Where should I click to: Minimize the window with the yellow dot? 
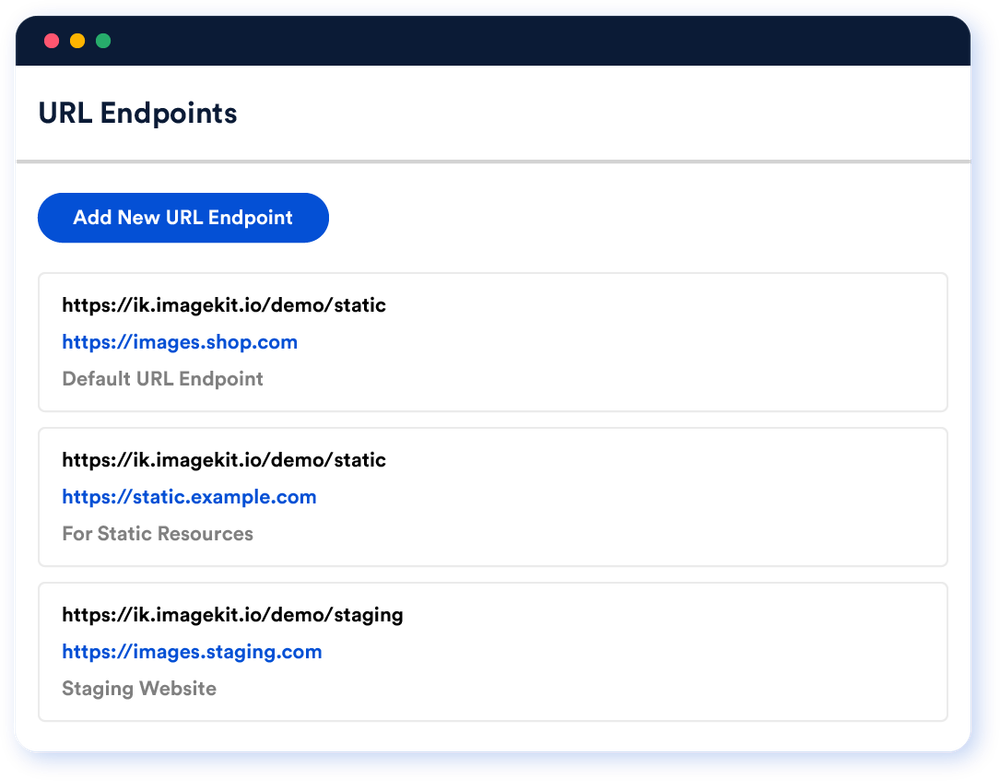pyautogui.click(x=77, y=41)
